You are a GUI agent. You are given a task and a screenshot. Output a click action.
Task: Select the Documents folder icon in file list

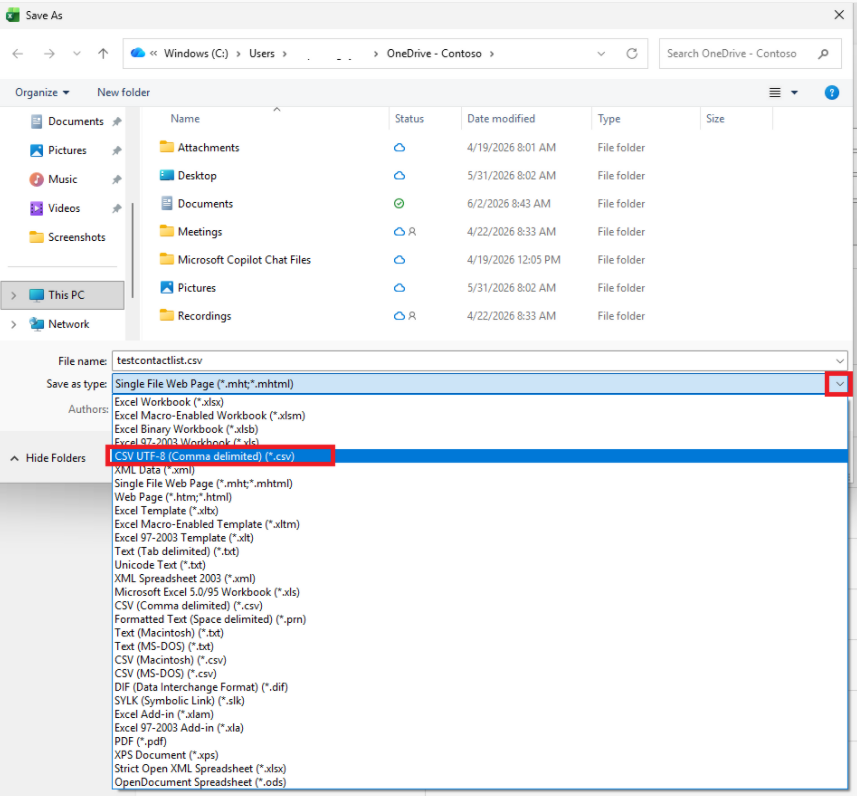(167, 203)
